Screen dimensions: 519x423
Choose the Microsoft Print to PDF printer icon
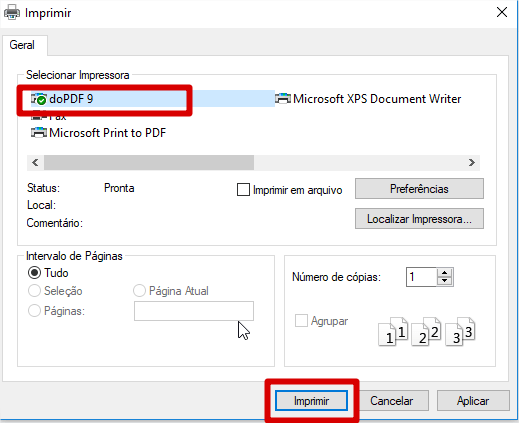39,133
